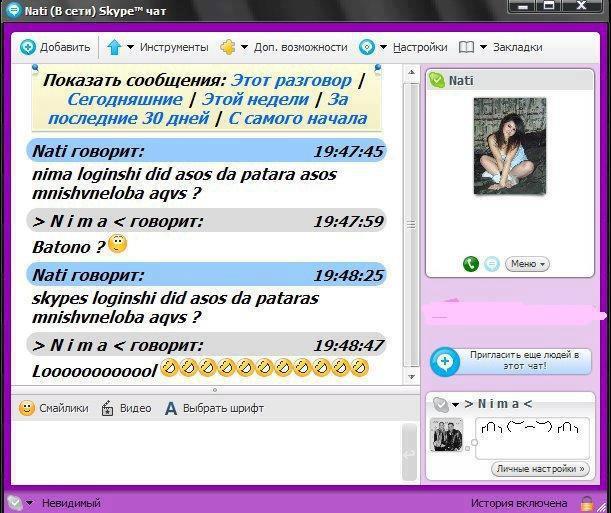
Task: Click the Skype chat icon in title bar
Action: (14, 10)
